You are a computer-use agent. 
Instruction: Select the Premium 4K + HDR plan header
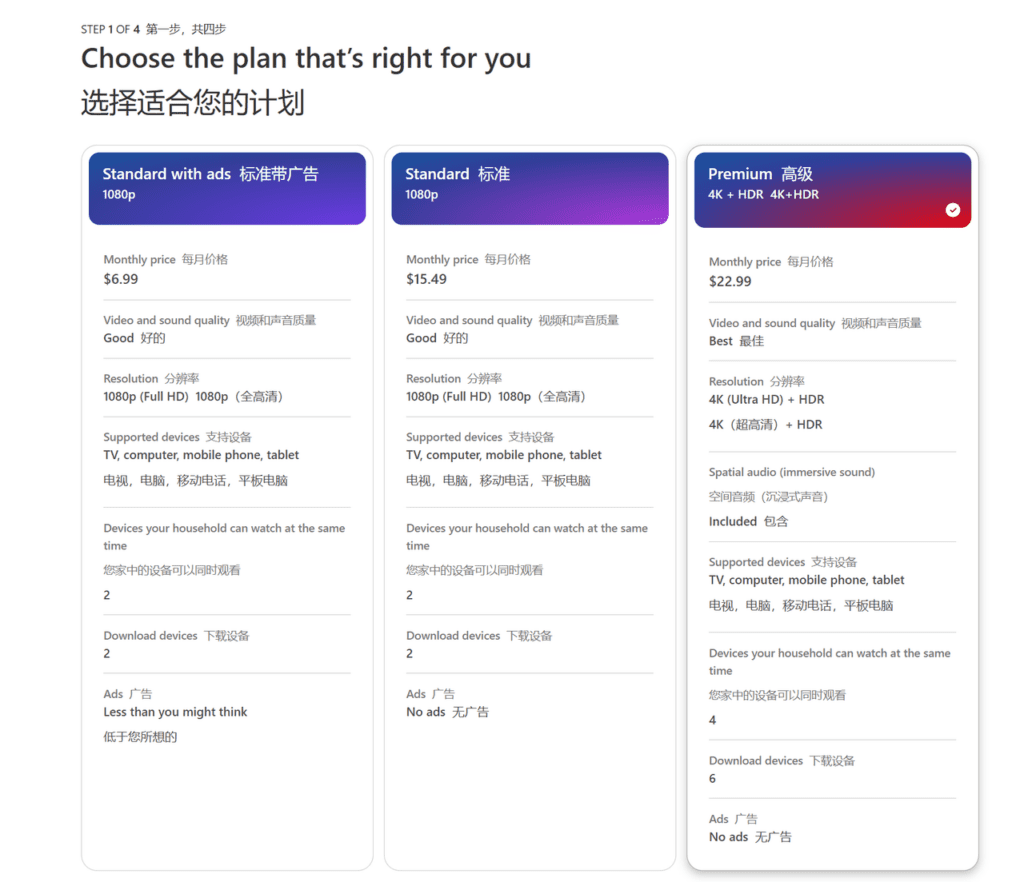pos(833,190)
